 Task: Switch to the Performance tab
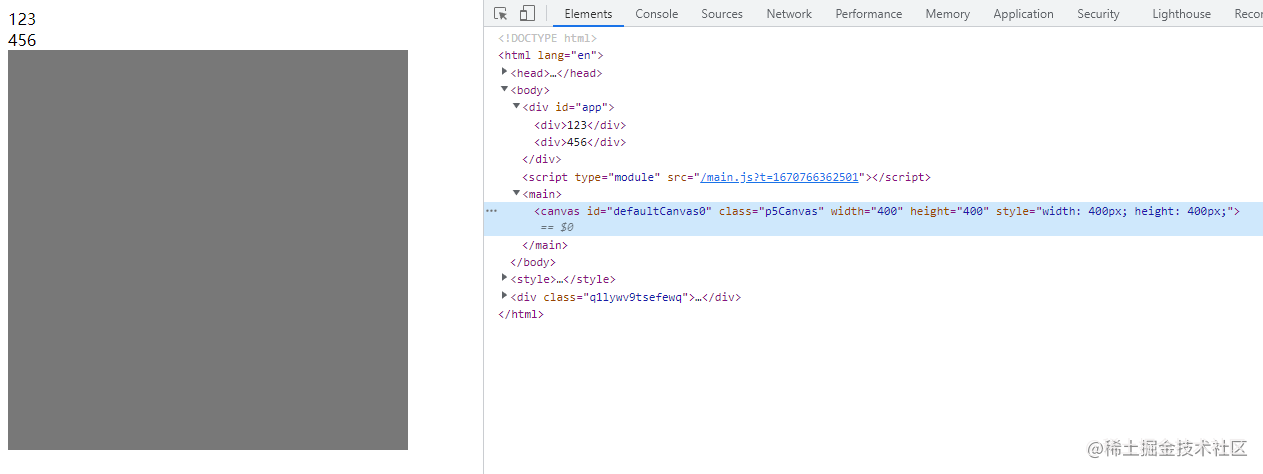[x=869, y=14]
